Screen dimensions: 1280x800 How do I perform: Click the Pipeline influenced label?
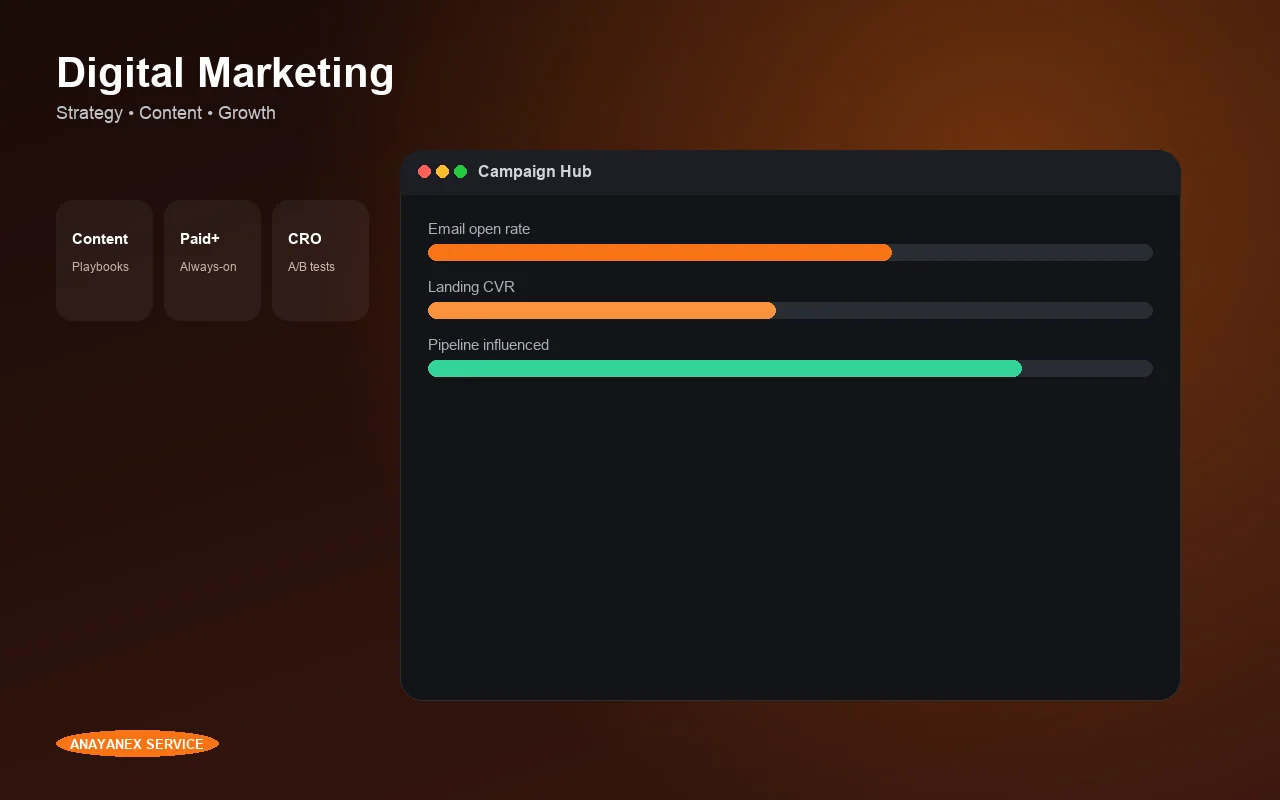click(488, 345)
